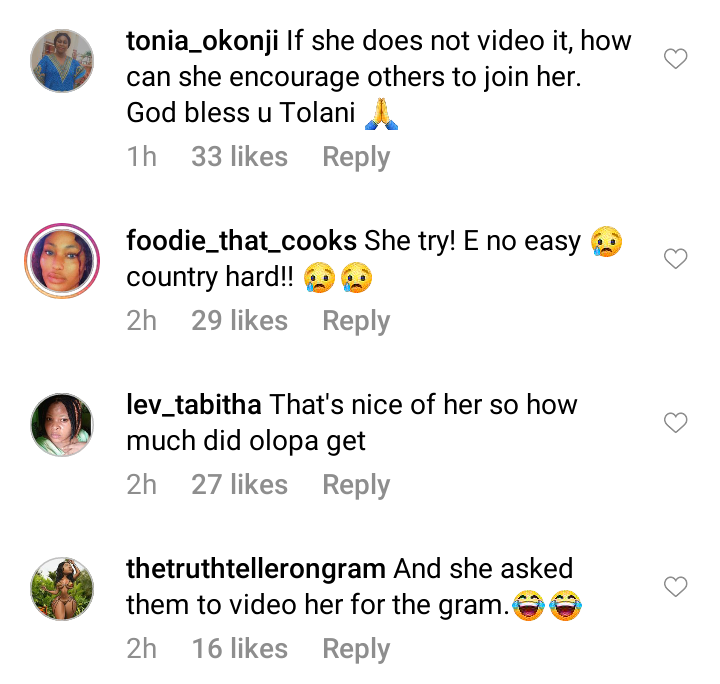Open thetruthtellerongram username link

point(255,569)
